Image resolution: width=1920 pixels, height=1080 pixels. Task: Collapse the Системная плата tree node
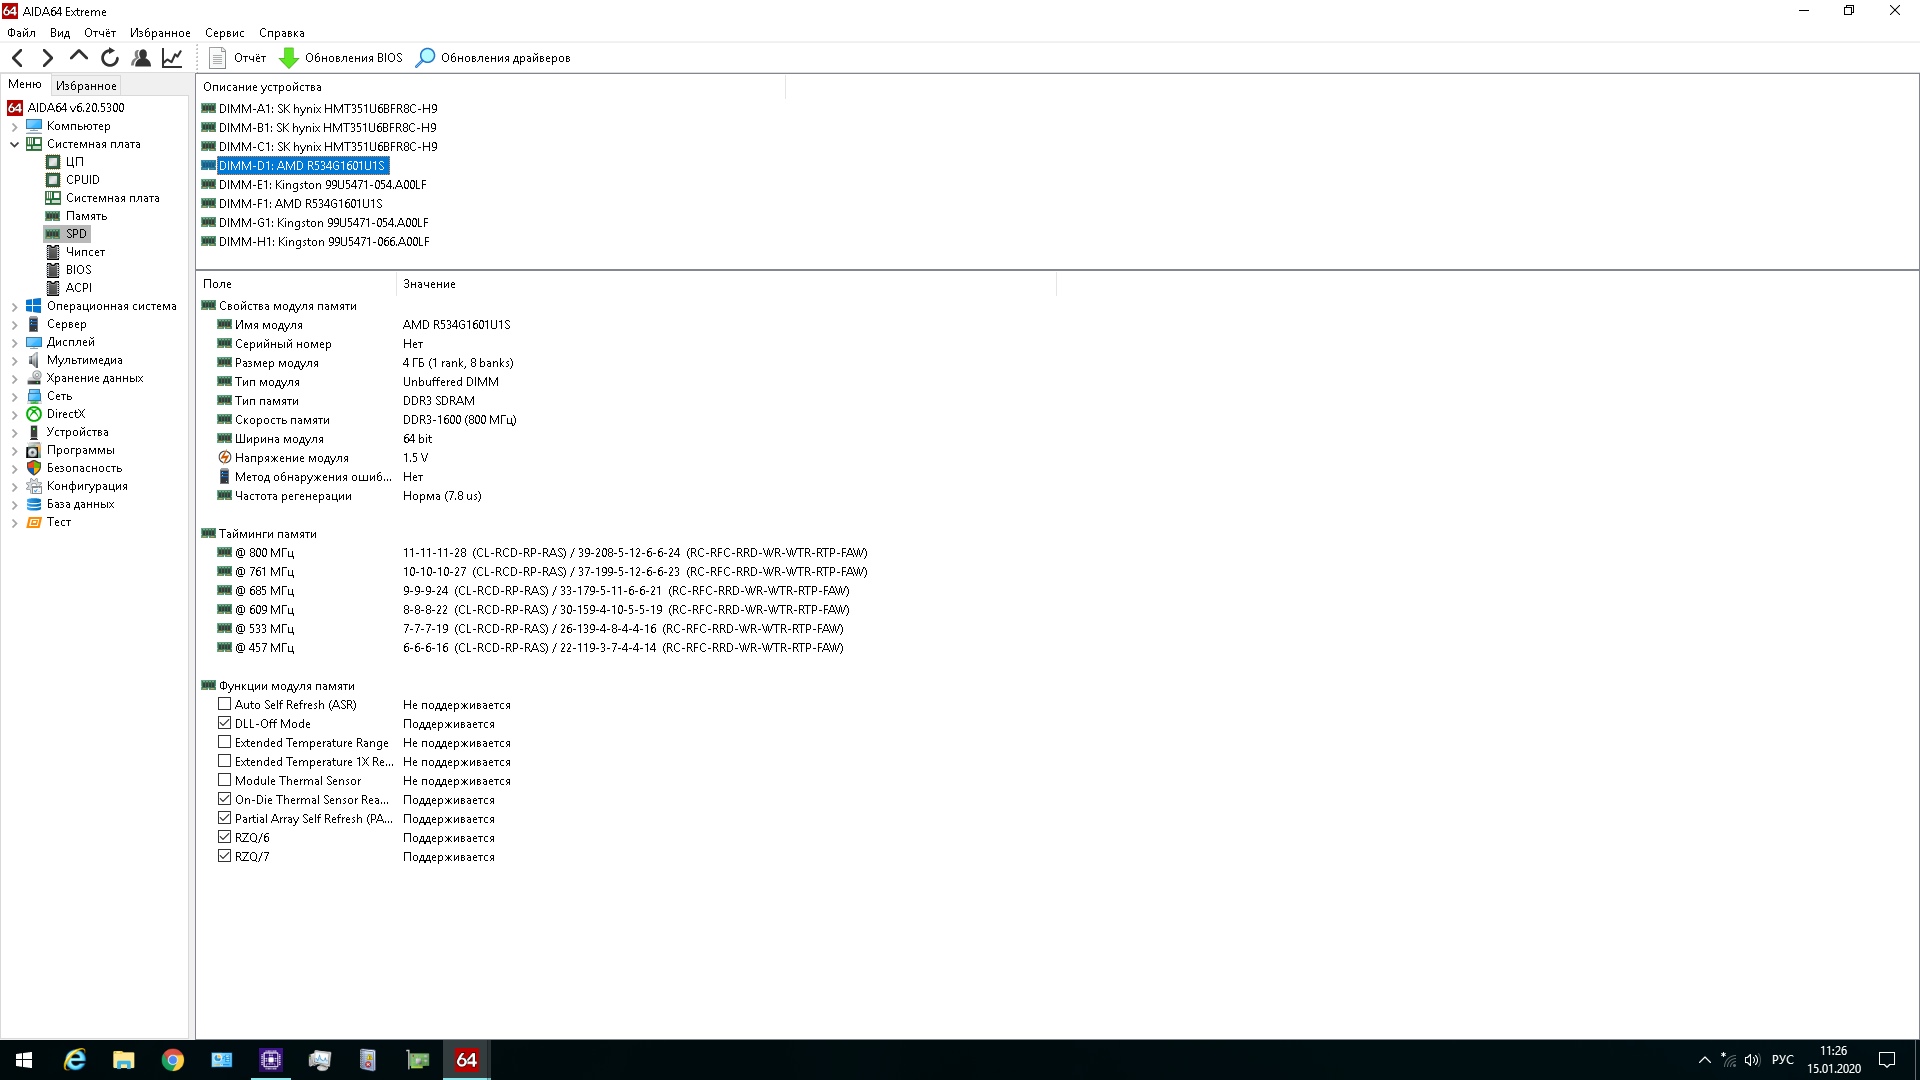click(14, 144)
